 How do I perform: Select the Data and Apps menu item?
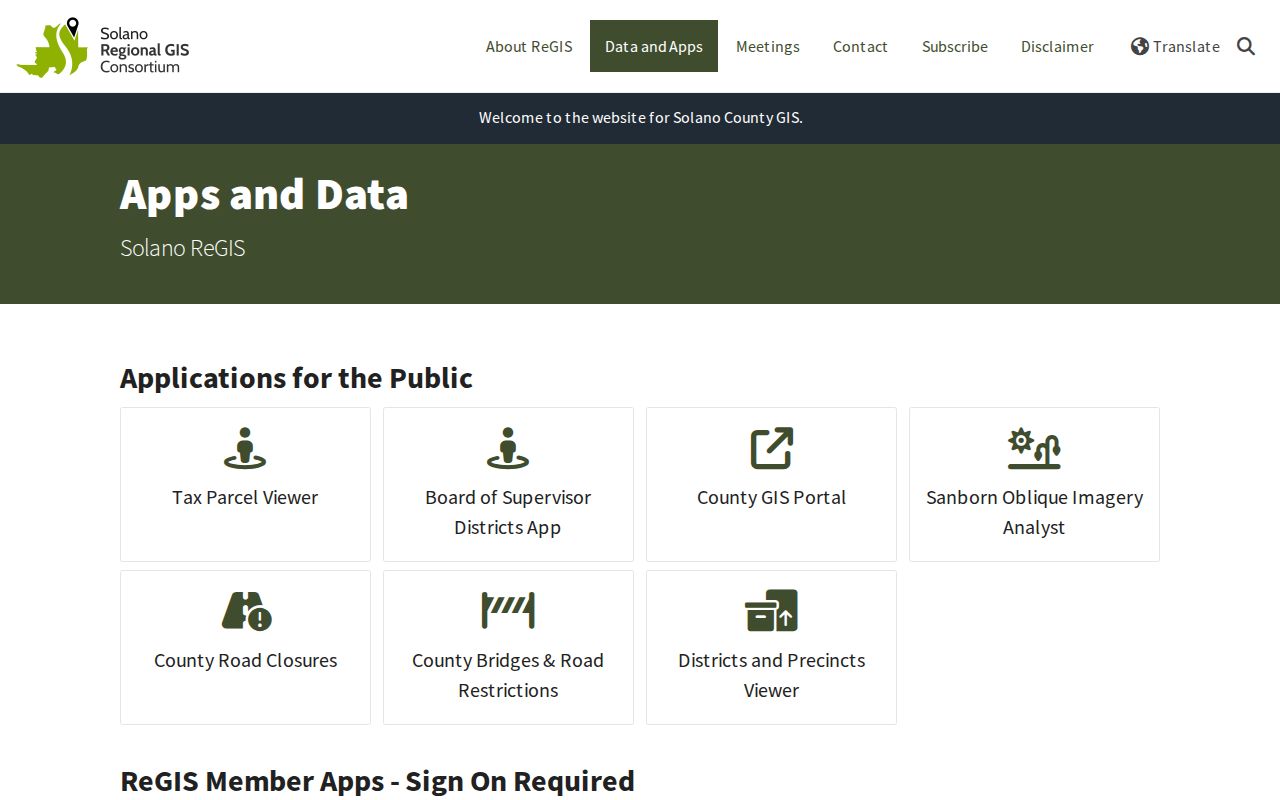654,46
